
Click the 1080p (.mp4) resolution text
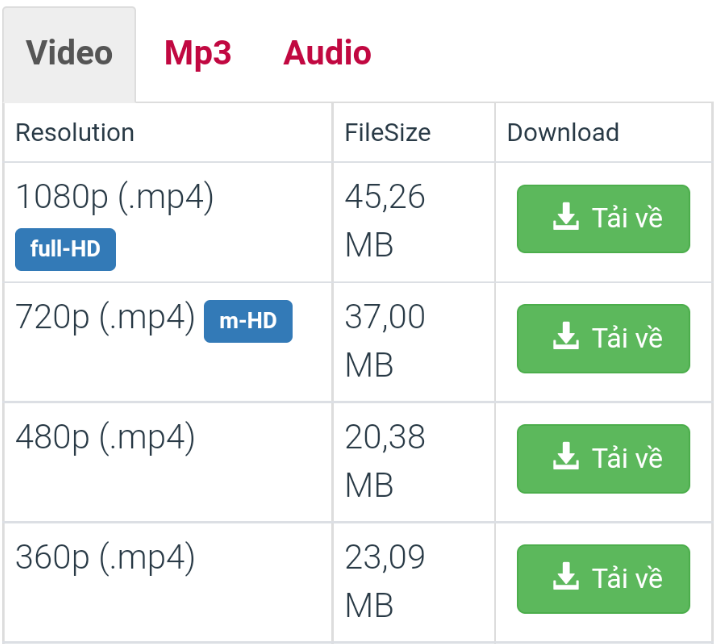click(x=115, y=197)
